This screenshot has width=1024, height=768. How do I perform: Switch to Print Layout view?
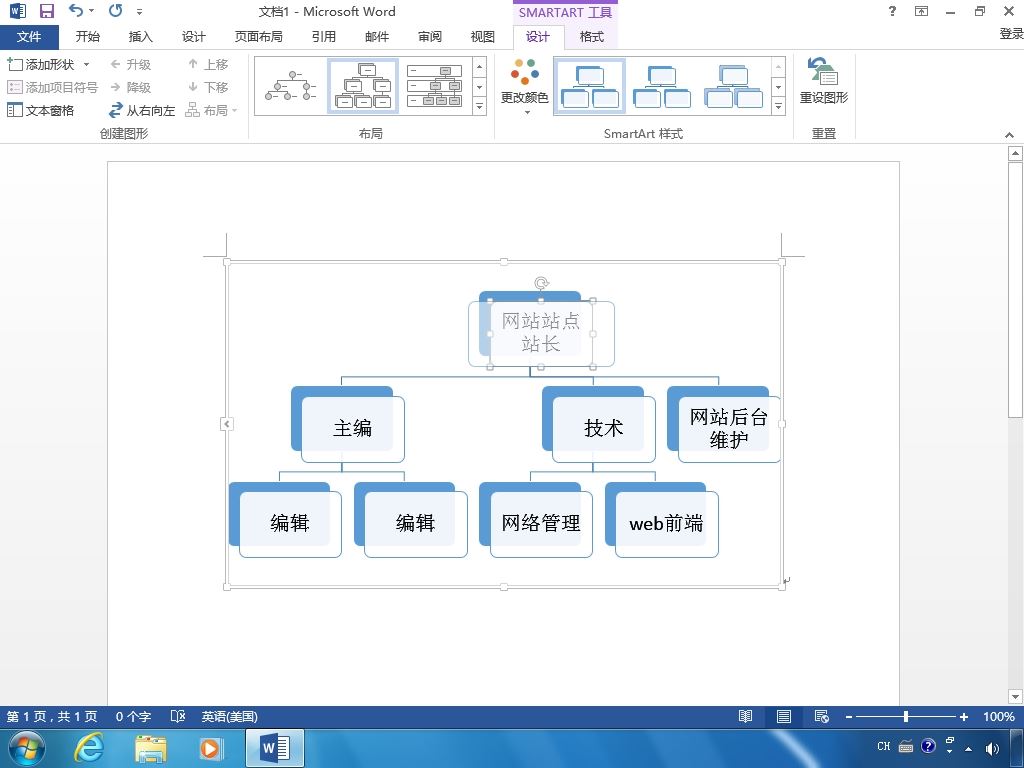[784, 716]
